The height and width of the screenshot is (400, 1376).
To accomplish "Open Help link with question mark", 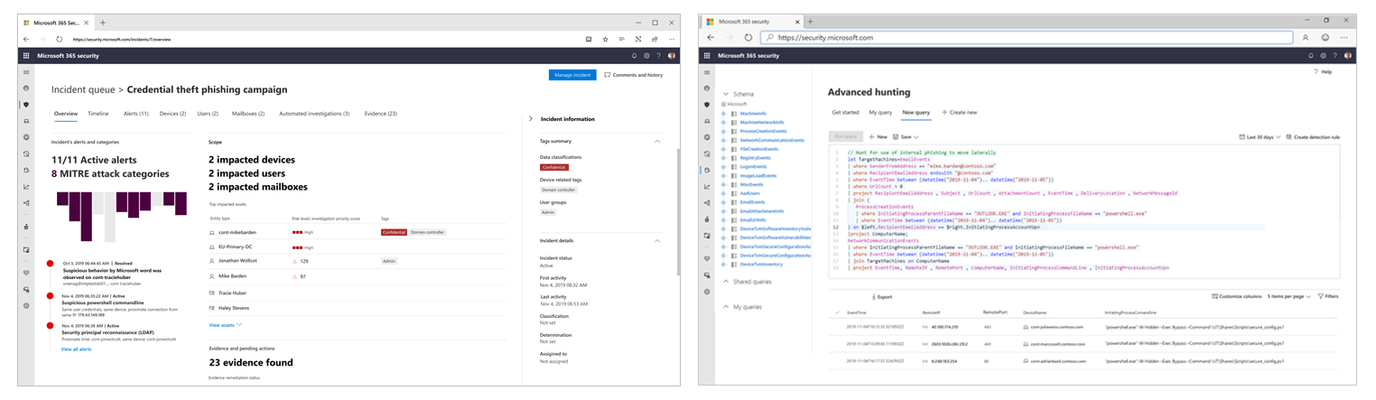I will pos(1321,72).
